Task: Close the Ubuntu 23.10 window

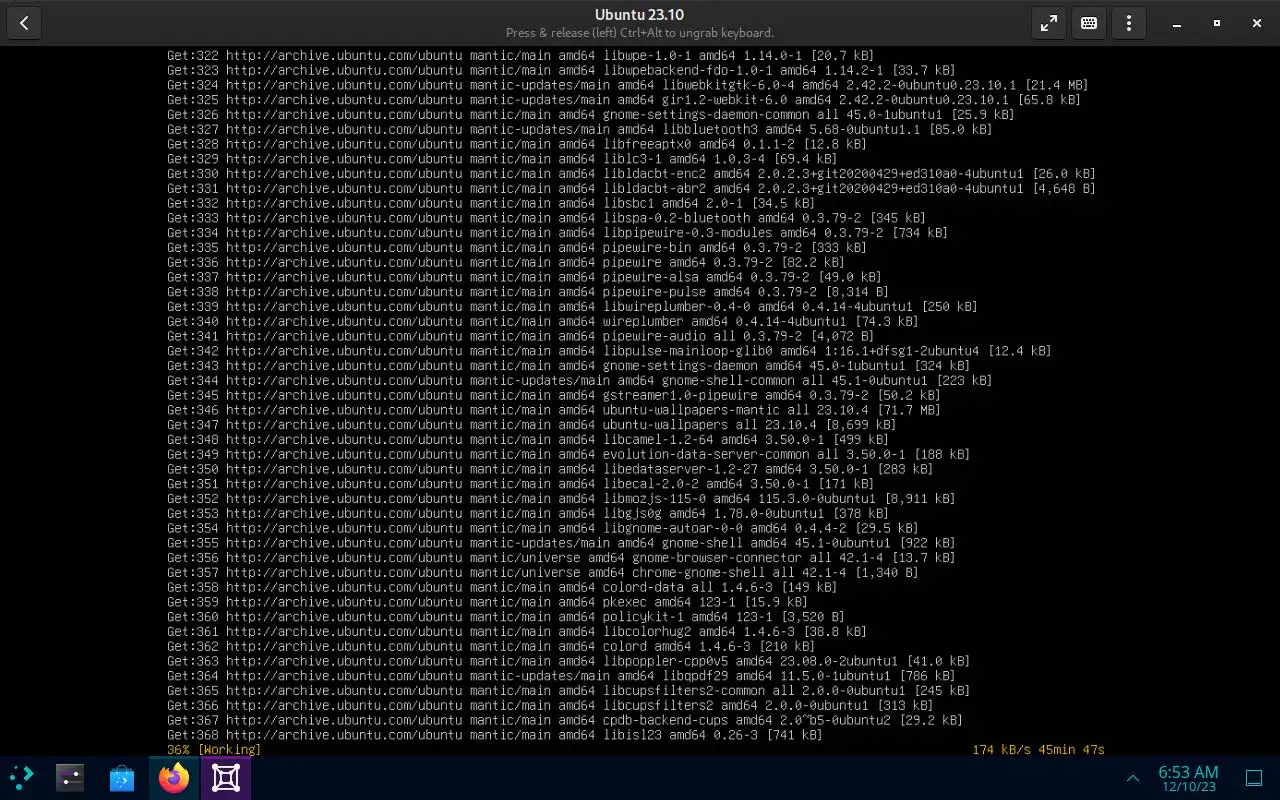Action: coord(1257,23)
